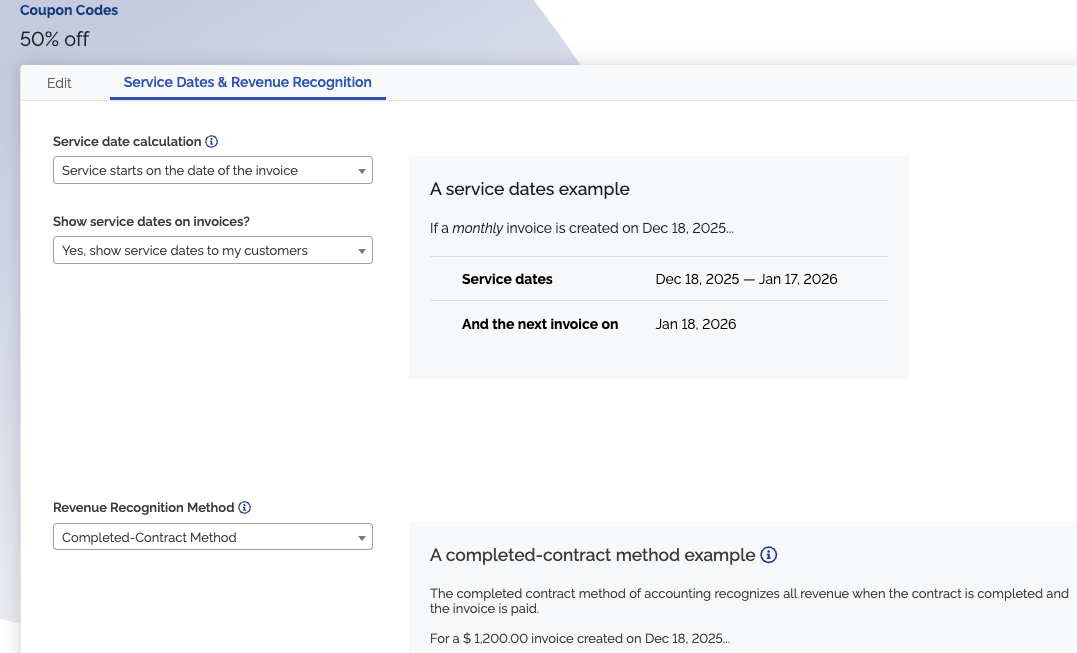Click the info icon beside Service date calculation
The image size is (1077, 653).
tap(212, 142)
